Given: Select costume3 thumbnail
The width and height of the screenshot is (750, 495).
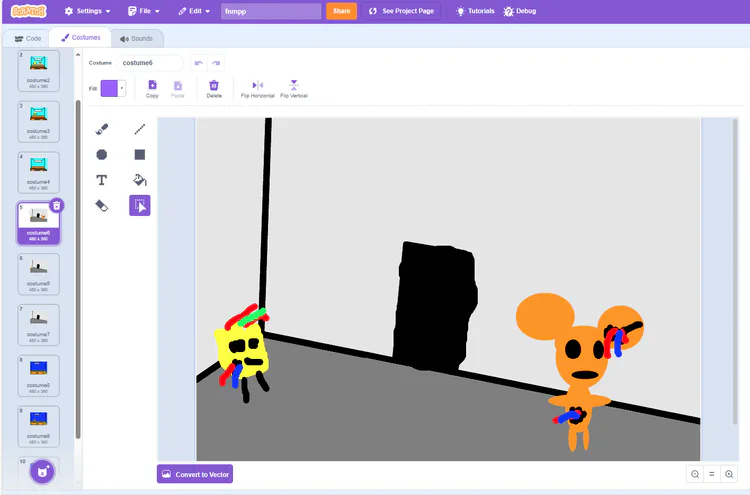Looking at the screenshot, I should click(38, 121).
